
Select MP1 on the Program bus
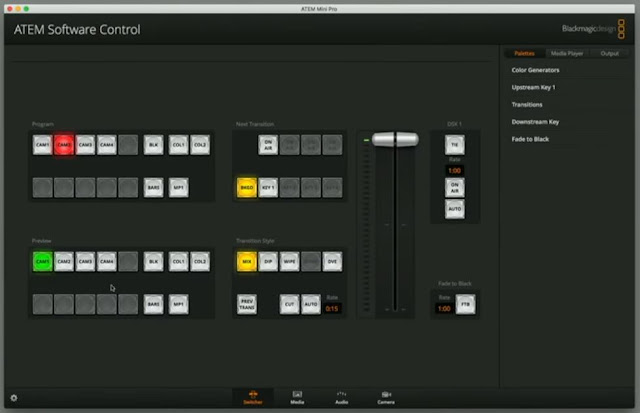(179, 187)
